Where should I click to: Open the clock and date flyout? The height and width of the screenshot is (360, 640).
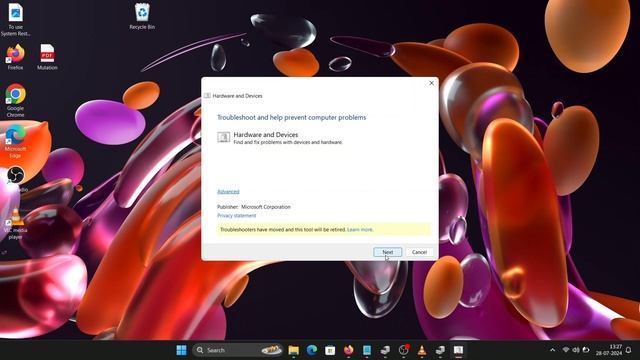point(609,350)
